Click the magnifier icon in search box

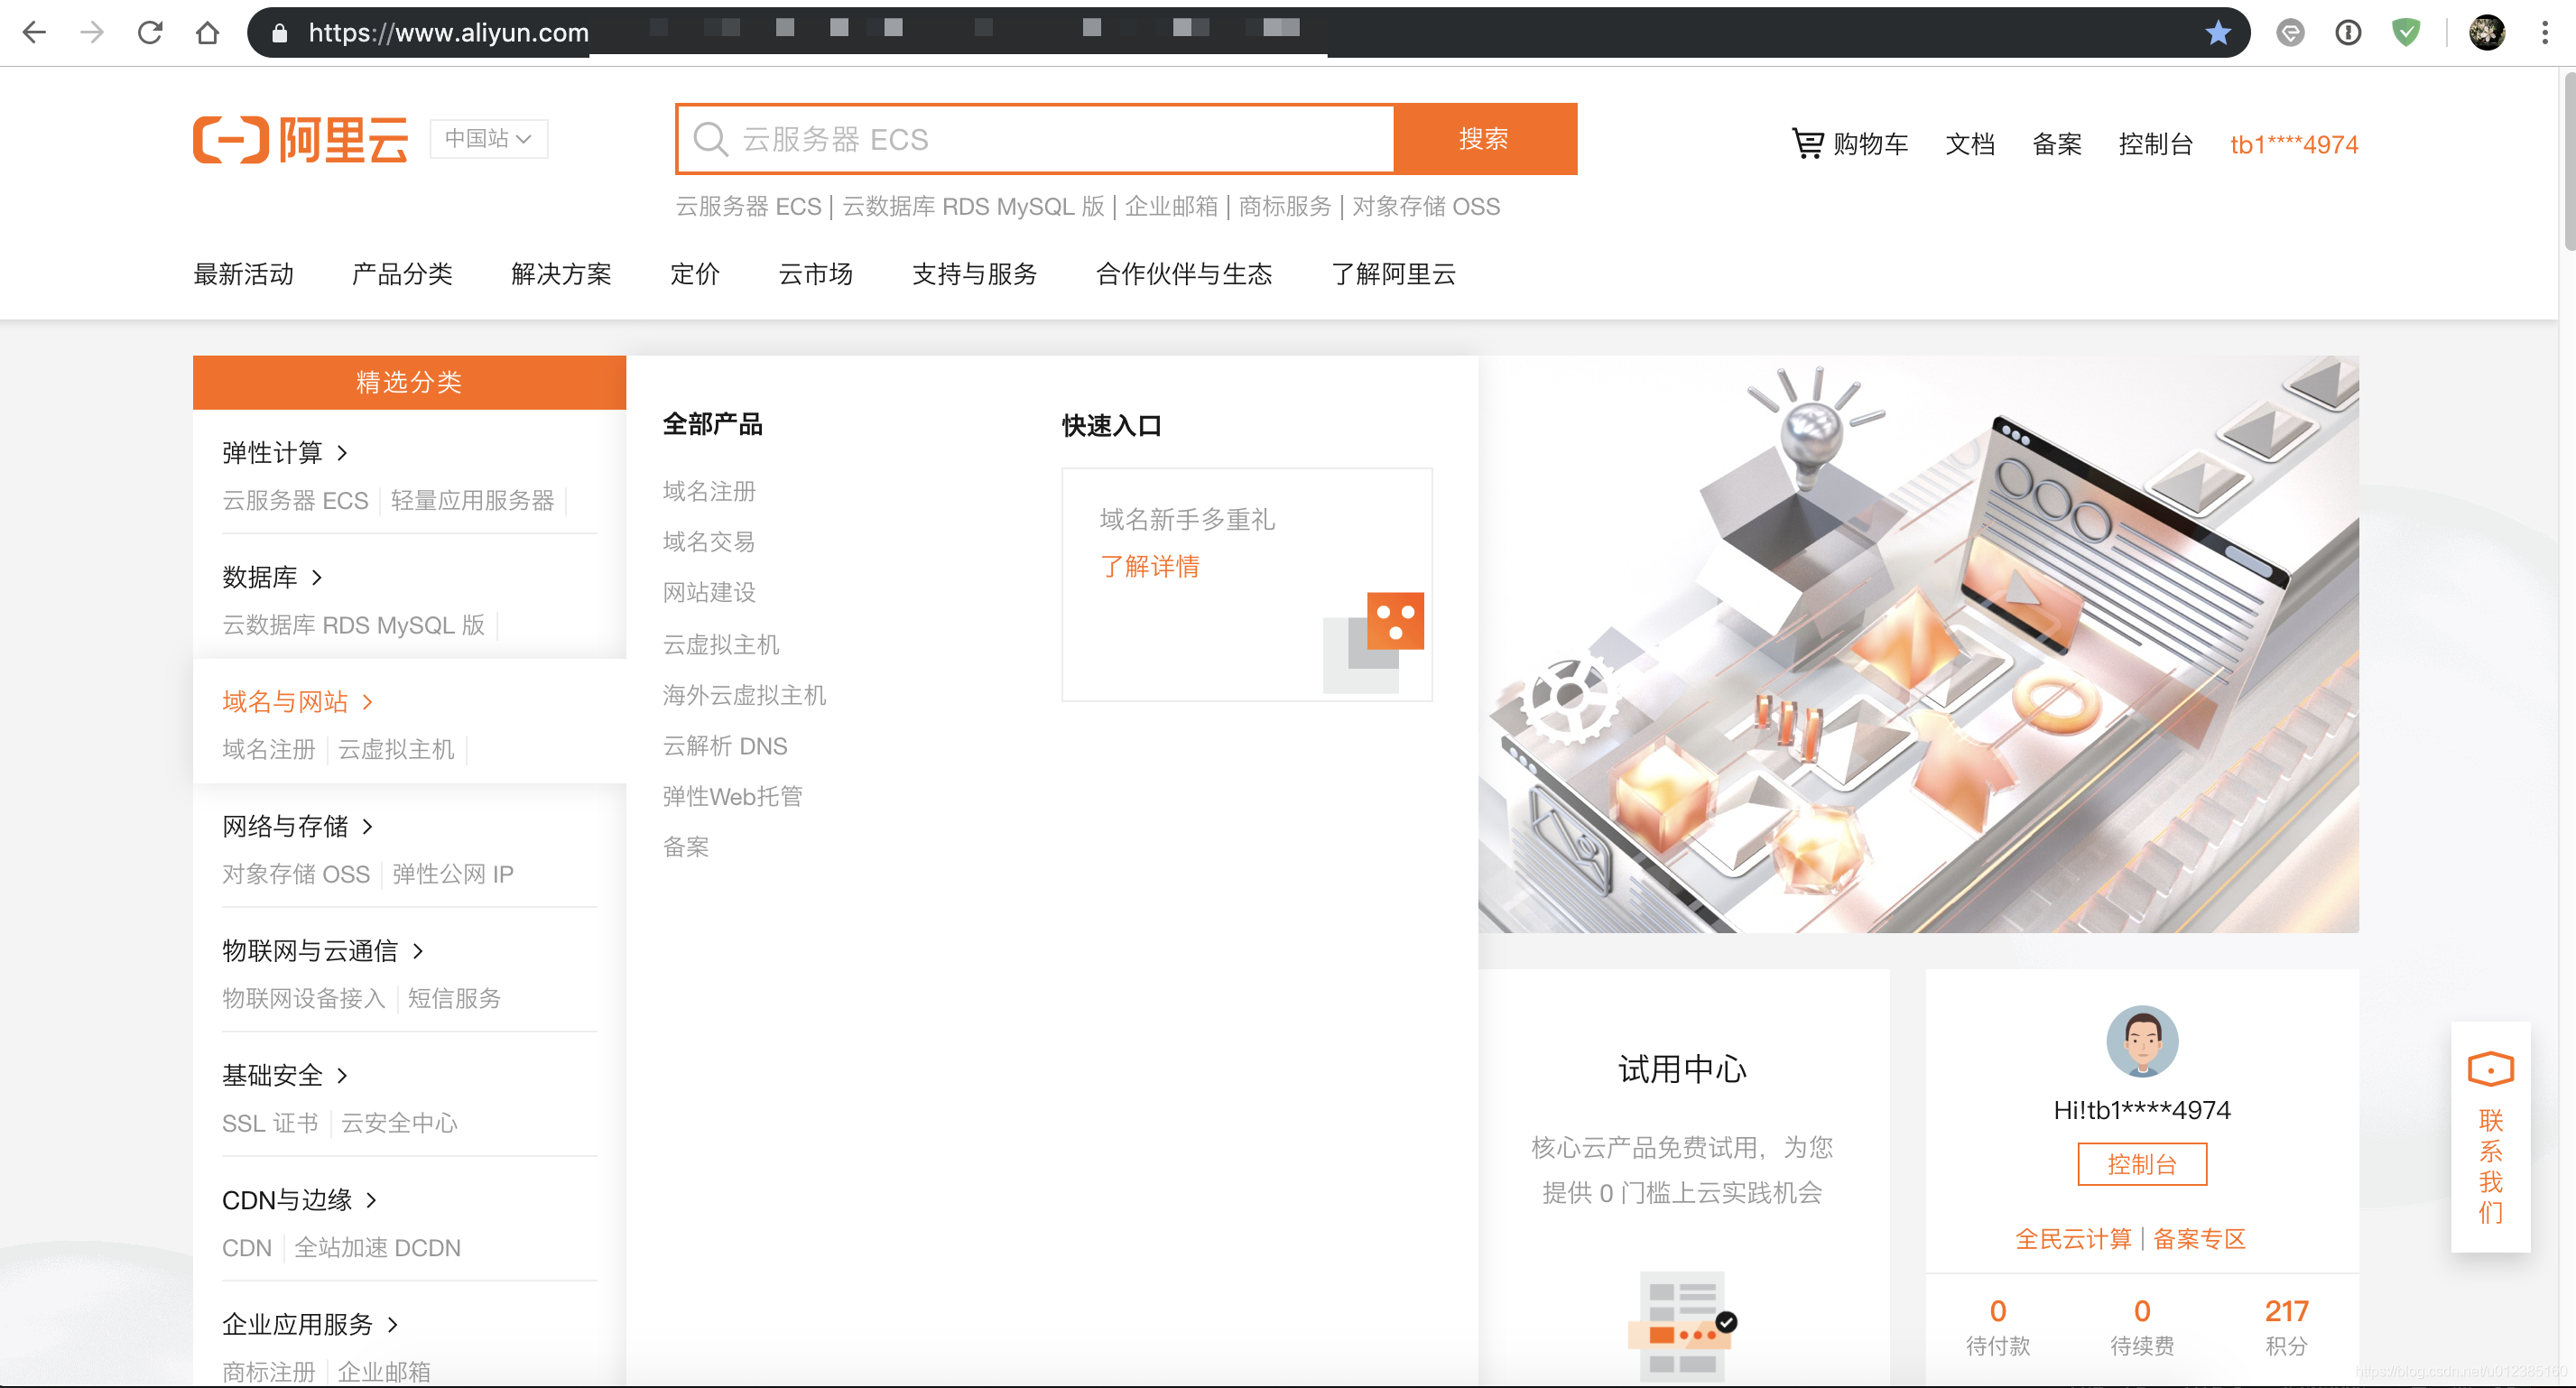710,139
